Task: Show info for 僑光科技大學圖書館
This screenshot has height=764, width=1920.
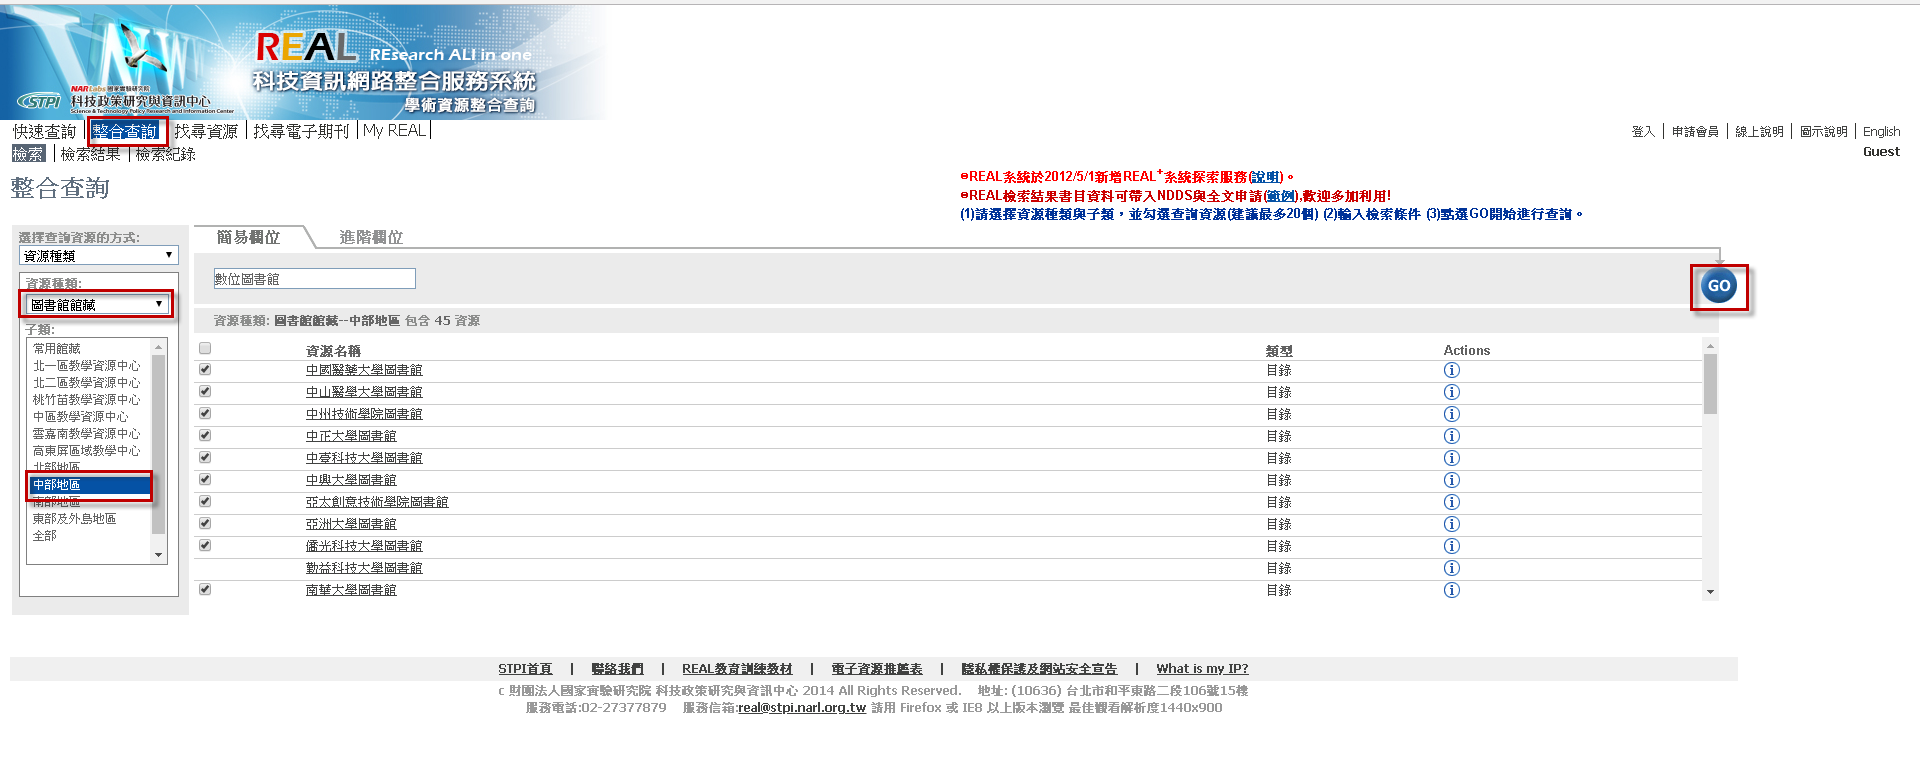Action: tap(1452, 546)
